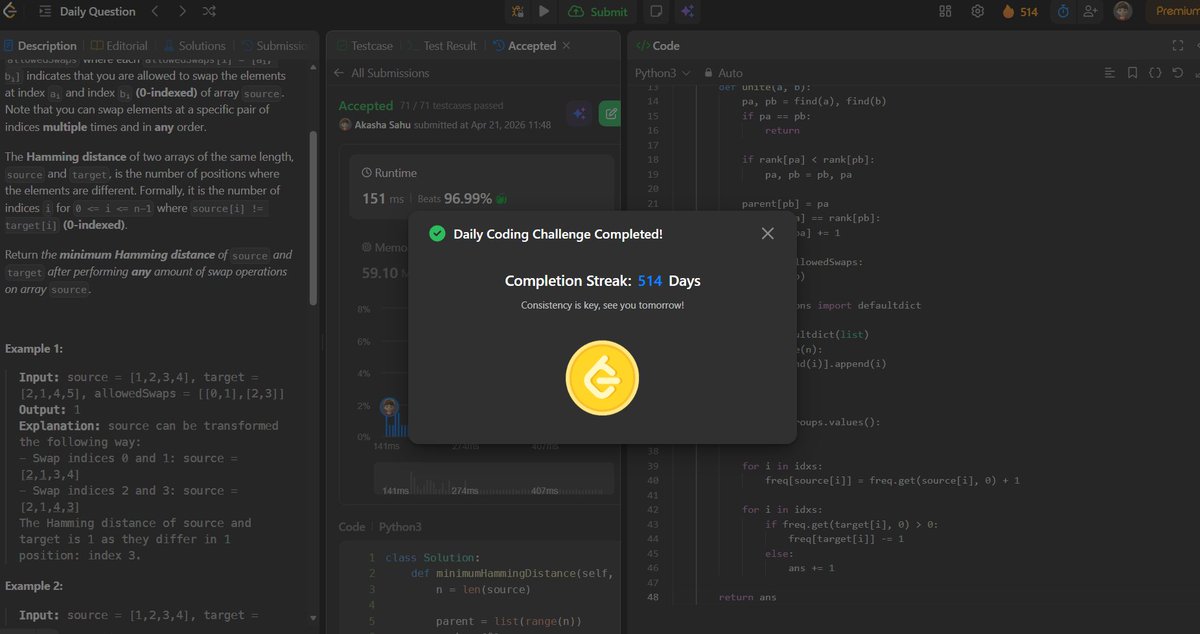This screenshot has height=634, width=1200.
Task: Reset code with the undo arrow icon
Action: (1179, 73)
